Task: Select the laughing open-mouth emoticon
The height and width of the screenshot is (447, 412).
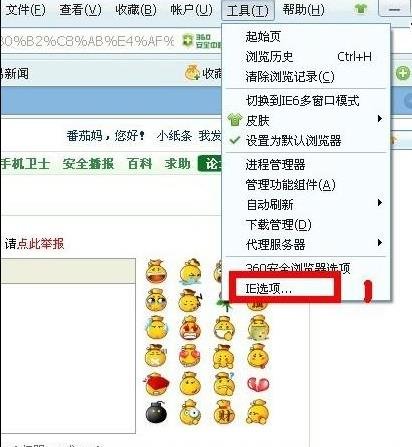Action: (156, 271)
